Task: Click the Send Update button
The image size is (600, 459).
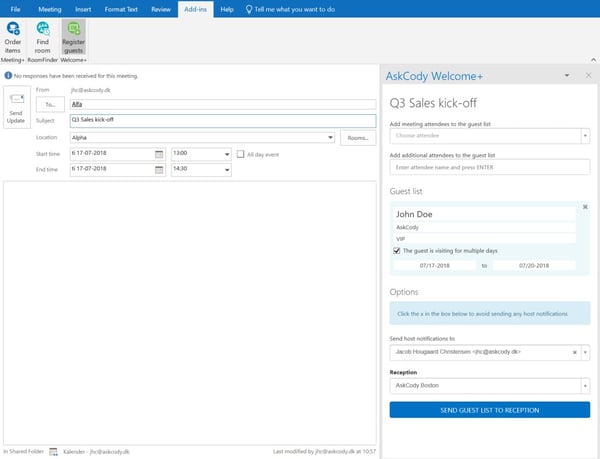Action: point(16,107)
